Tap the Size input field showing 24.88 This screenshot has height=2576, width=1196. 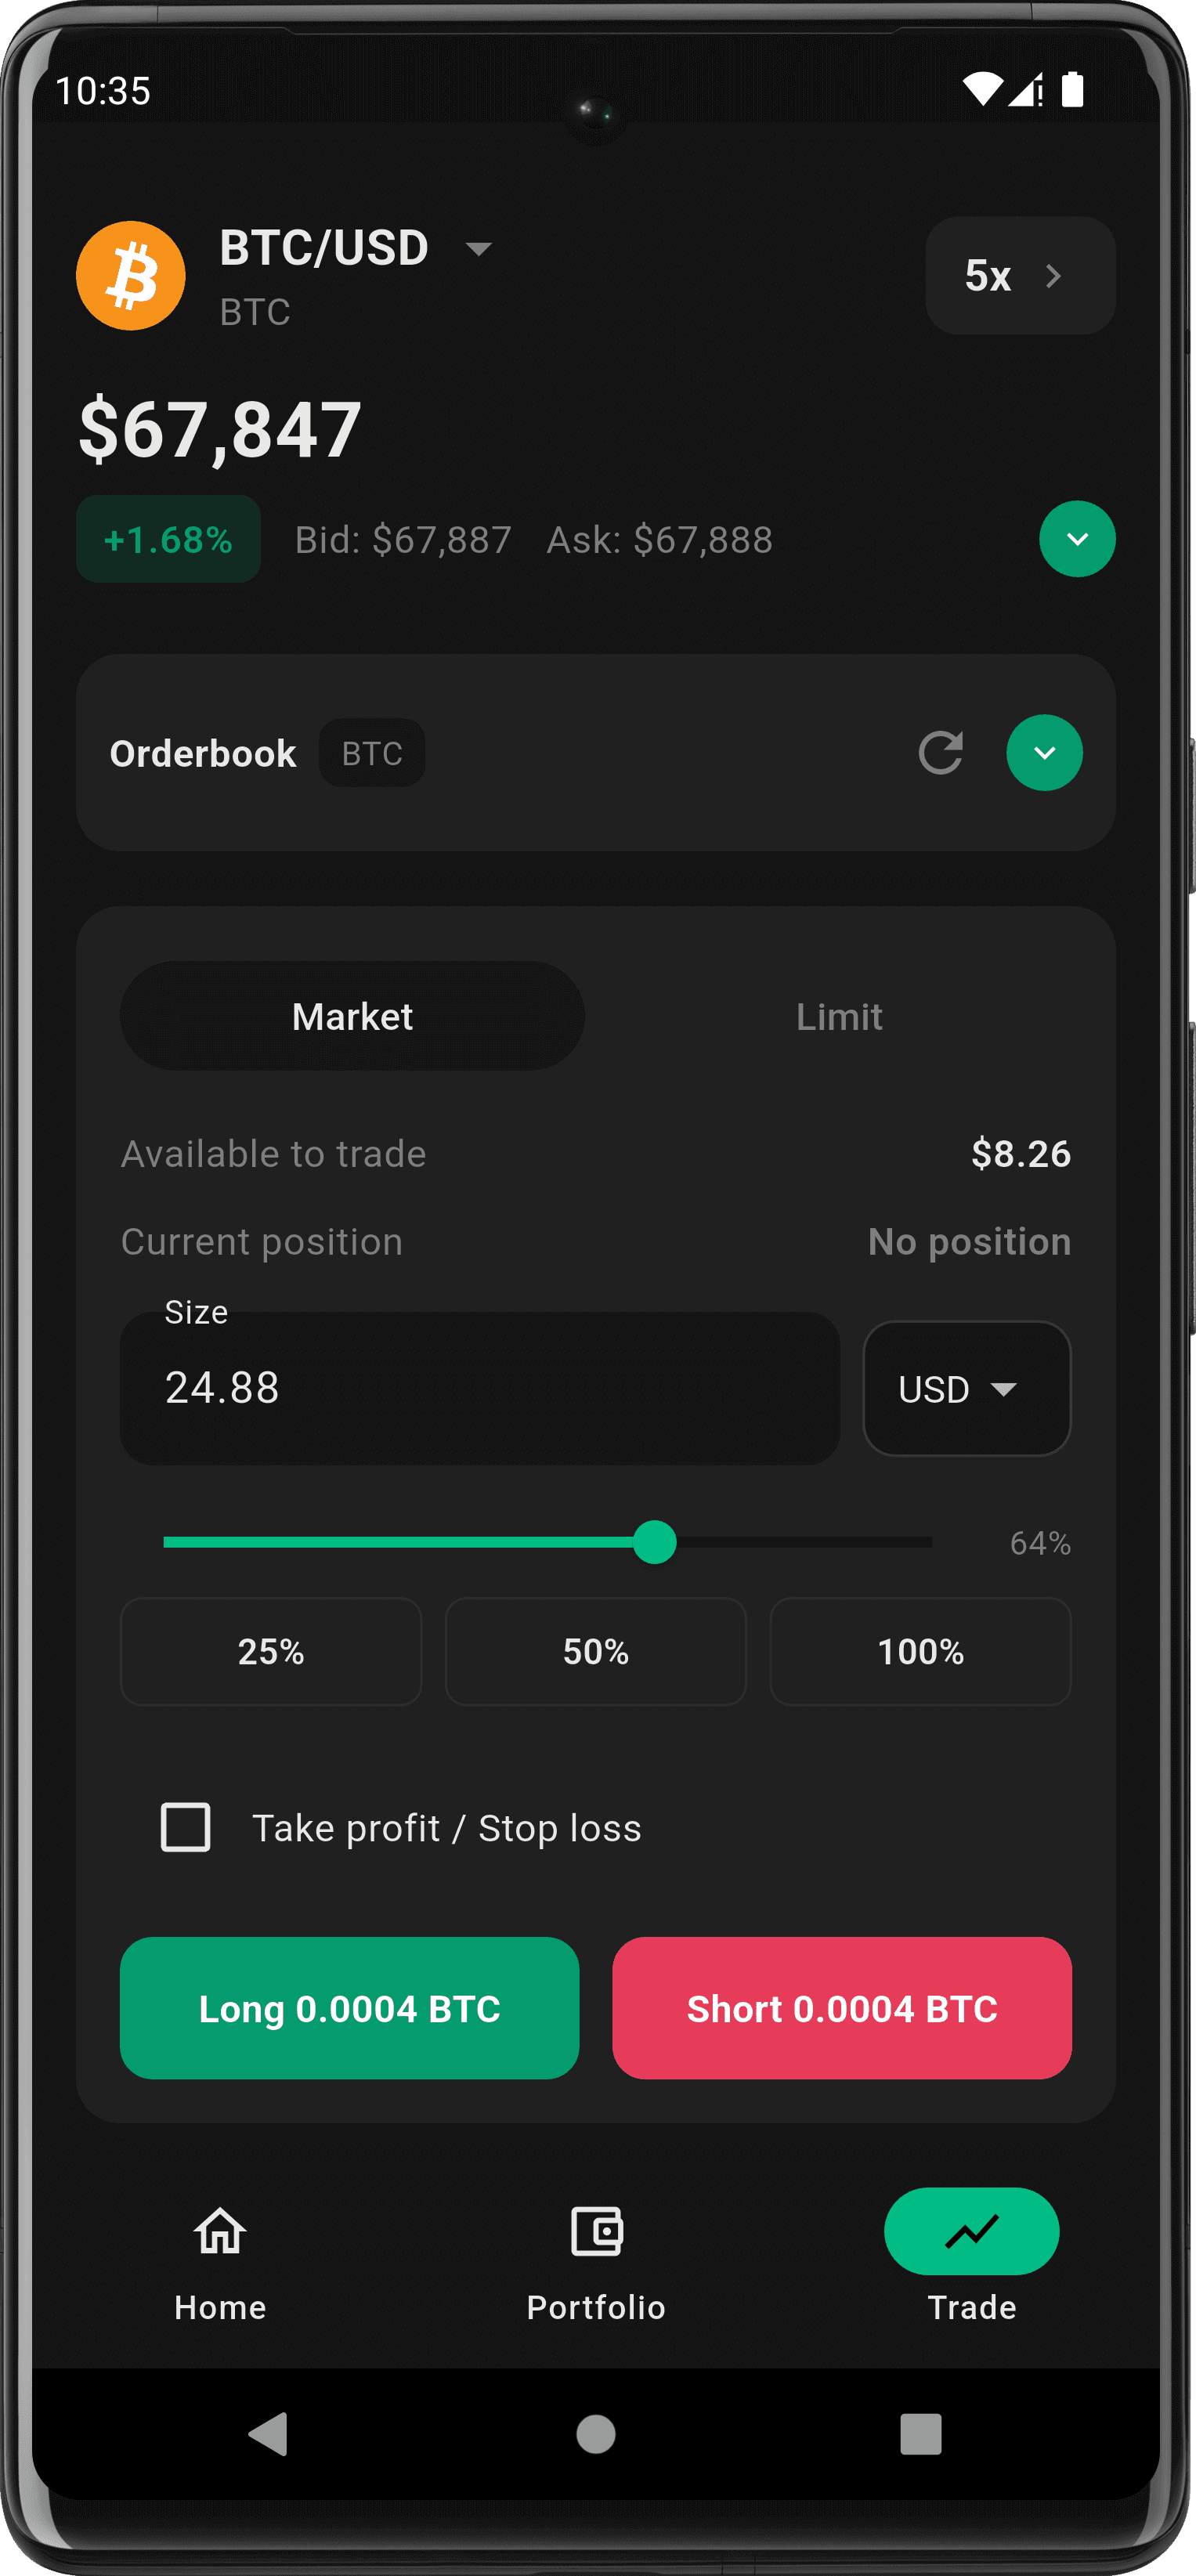[479, 1389]
